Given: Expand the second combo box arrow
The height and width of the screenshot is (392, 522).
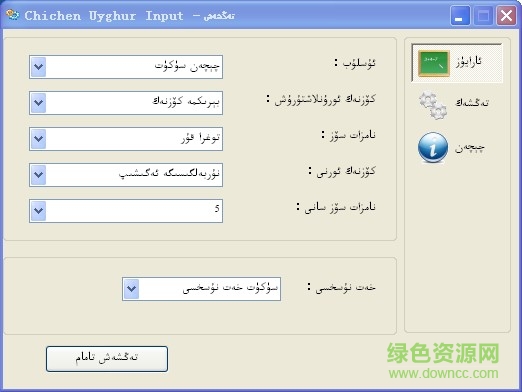Looking at the screenshot, I should point(39,103).
